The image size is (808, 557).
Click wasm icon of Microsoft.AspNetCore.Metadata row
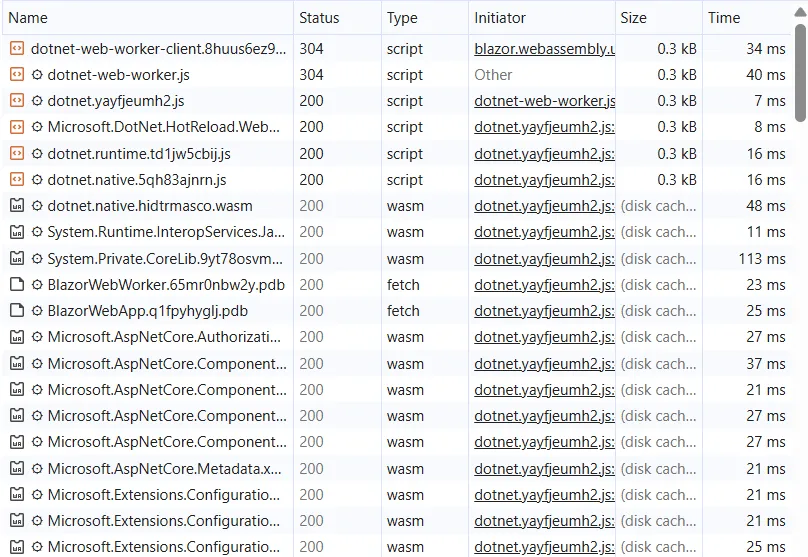[17, 468]
